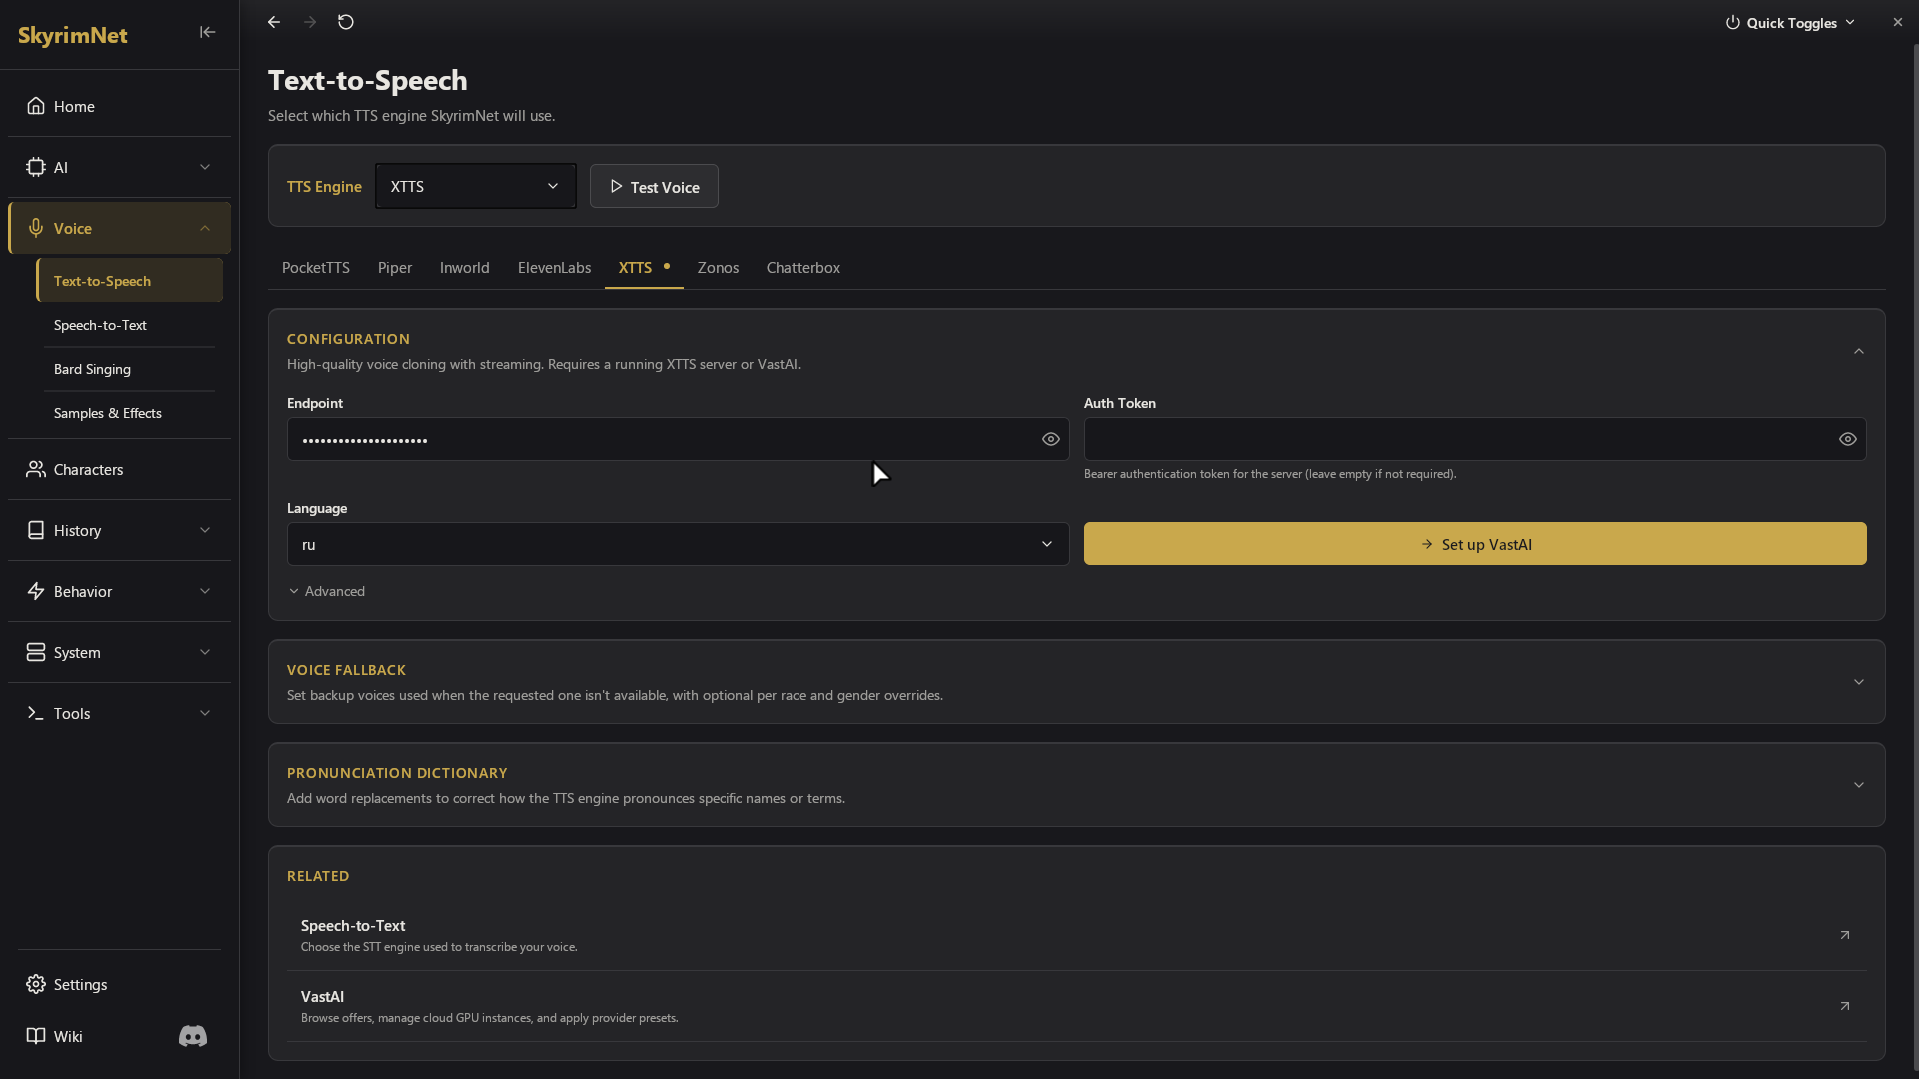Click the History book icon

point(36,530)
